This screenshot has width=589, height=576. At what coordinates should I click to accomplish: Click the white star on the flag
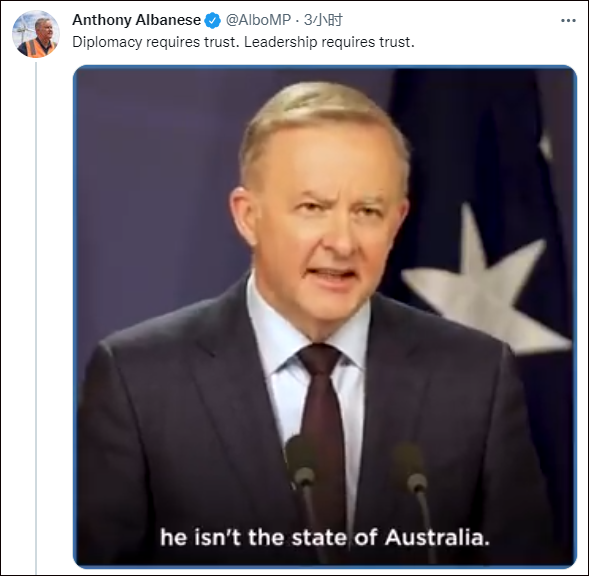pyautogui.click(x=486, y=284)
